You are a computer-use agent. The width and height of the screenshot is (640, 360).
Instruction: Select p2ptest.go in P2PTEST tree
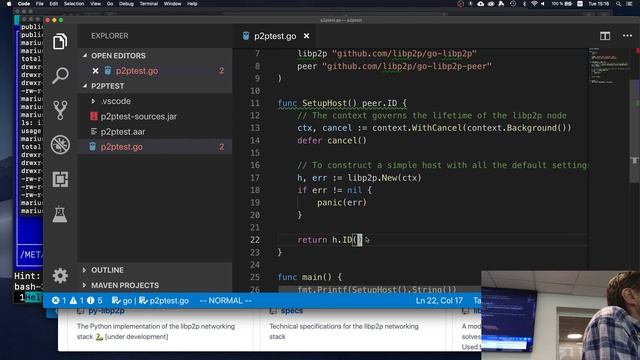tap(155, 147)
